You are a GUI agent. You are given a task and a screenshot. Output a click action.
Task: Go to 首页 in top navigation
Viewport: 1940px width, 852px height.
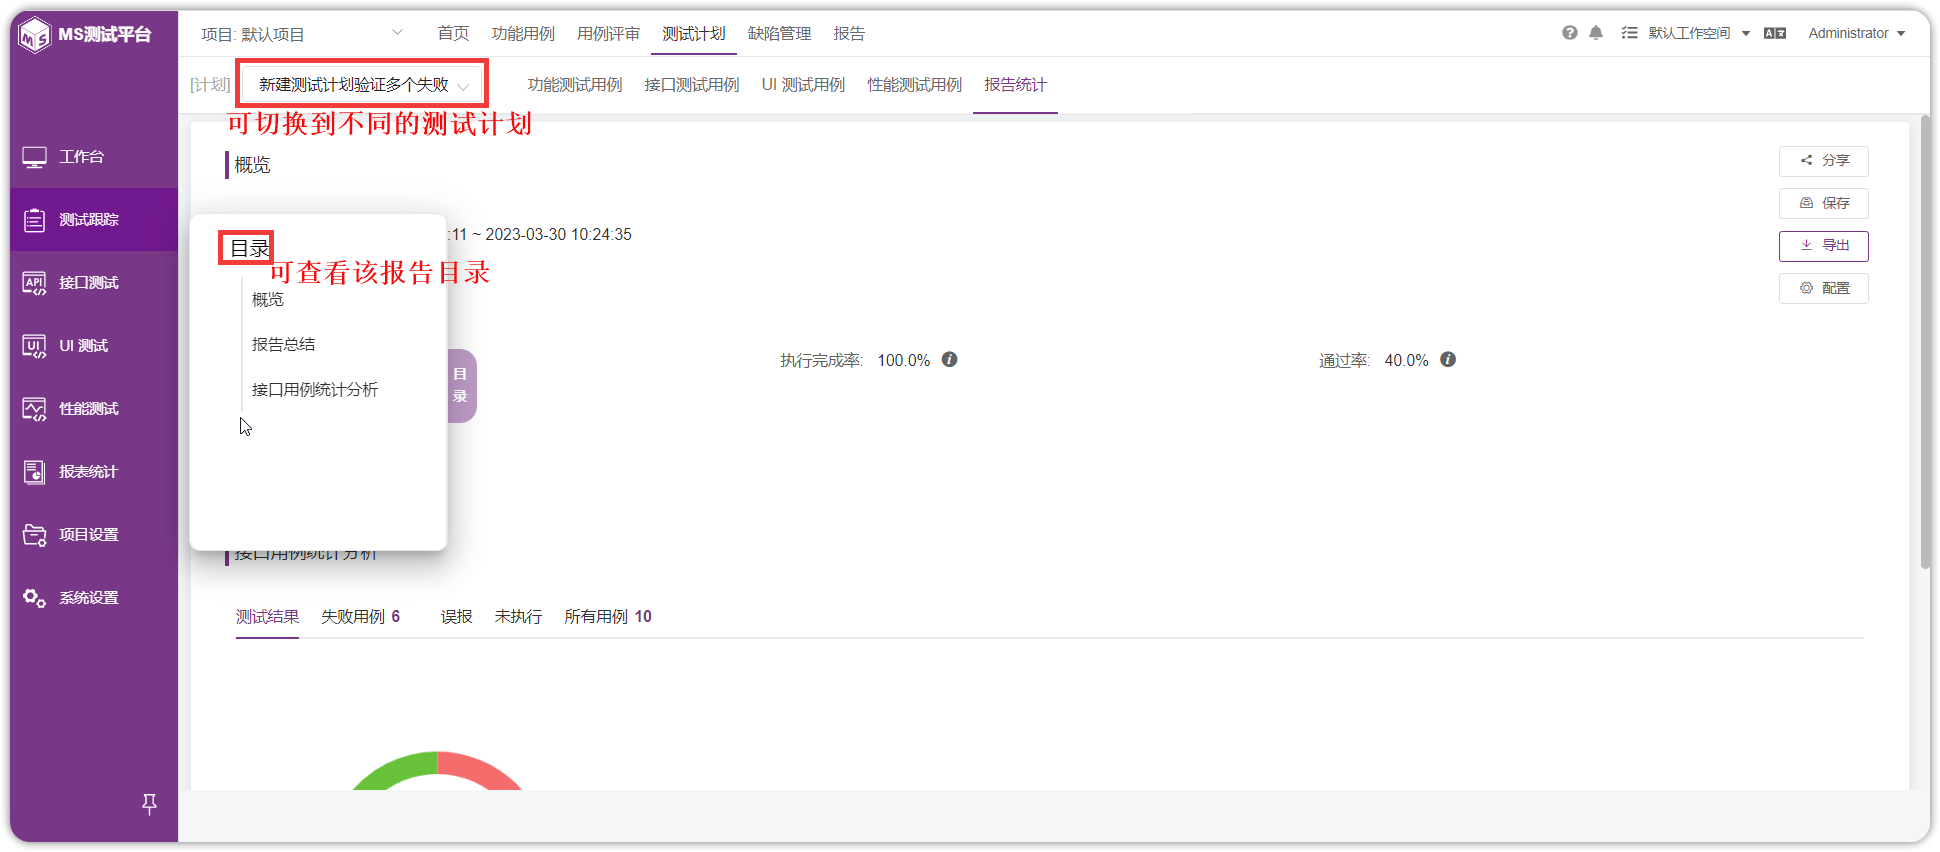pos(453,33)
